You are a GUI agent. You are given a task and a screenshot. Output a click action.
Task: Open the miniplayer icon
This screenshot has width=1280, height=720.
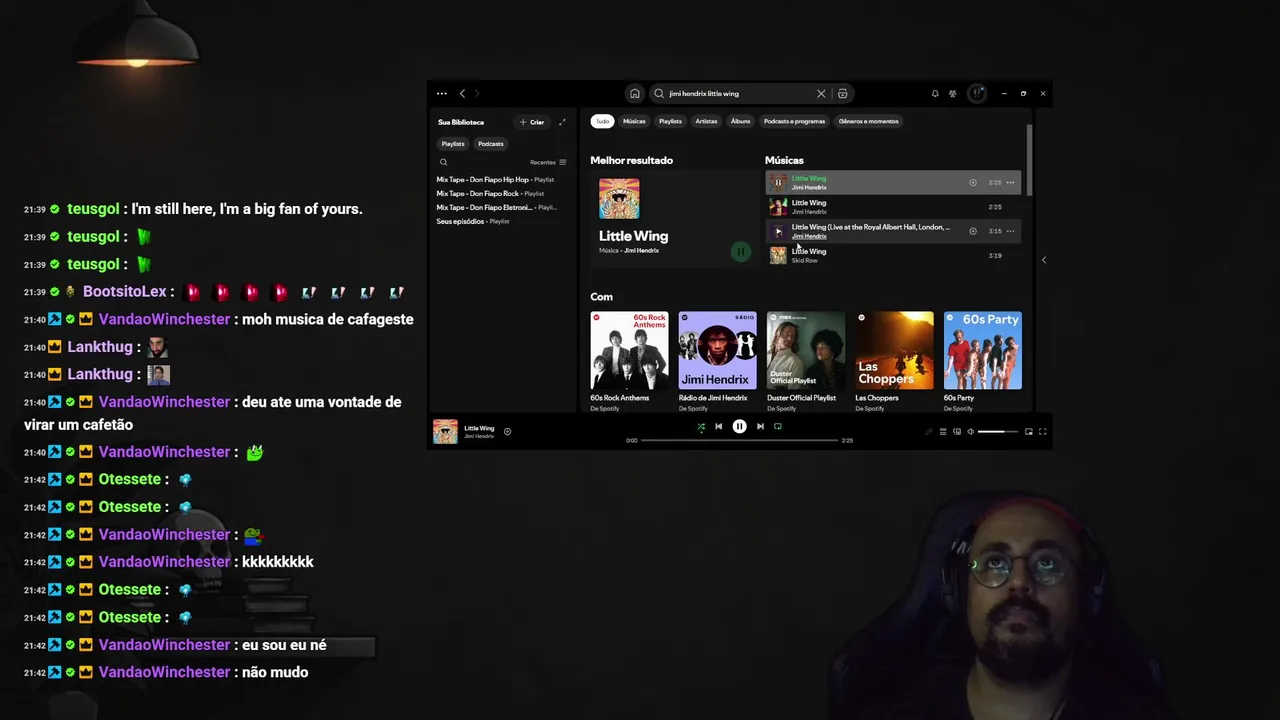(x=1028, y=432)
